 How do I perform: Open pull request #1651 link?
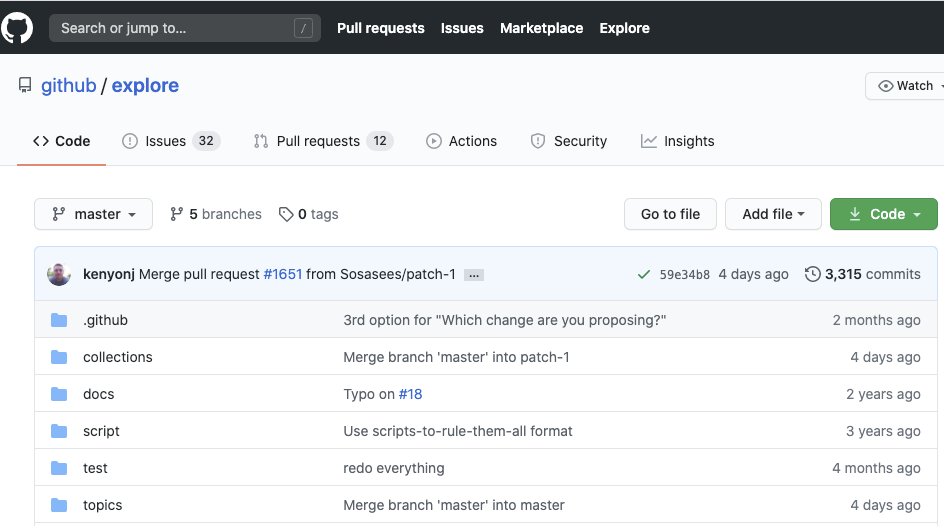282,274
